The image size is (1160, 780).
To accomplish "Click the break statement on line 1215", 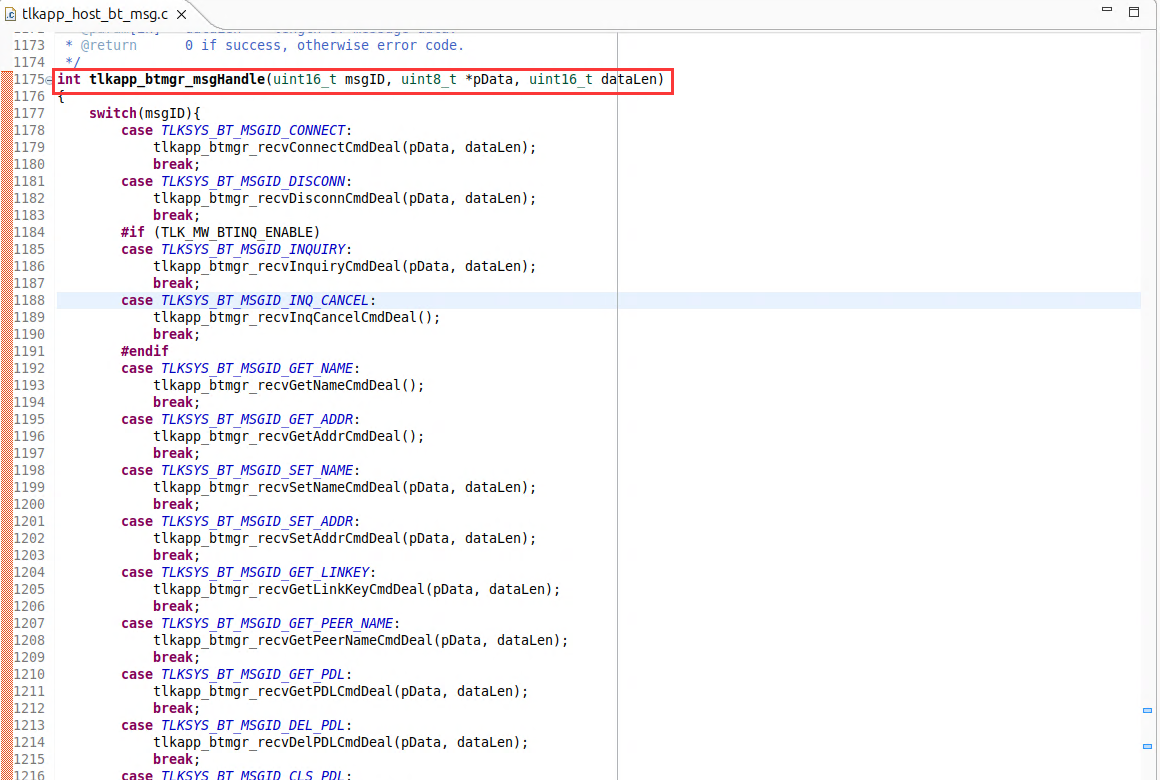I will coord(176,760).
